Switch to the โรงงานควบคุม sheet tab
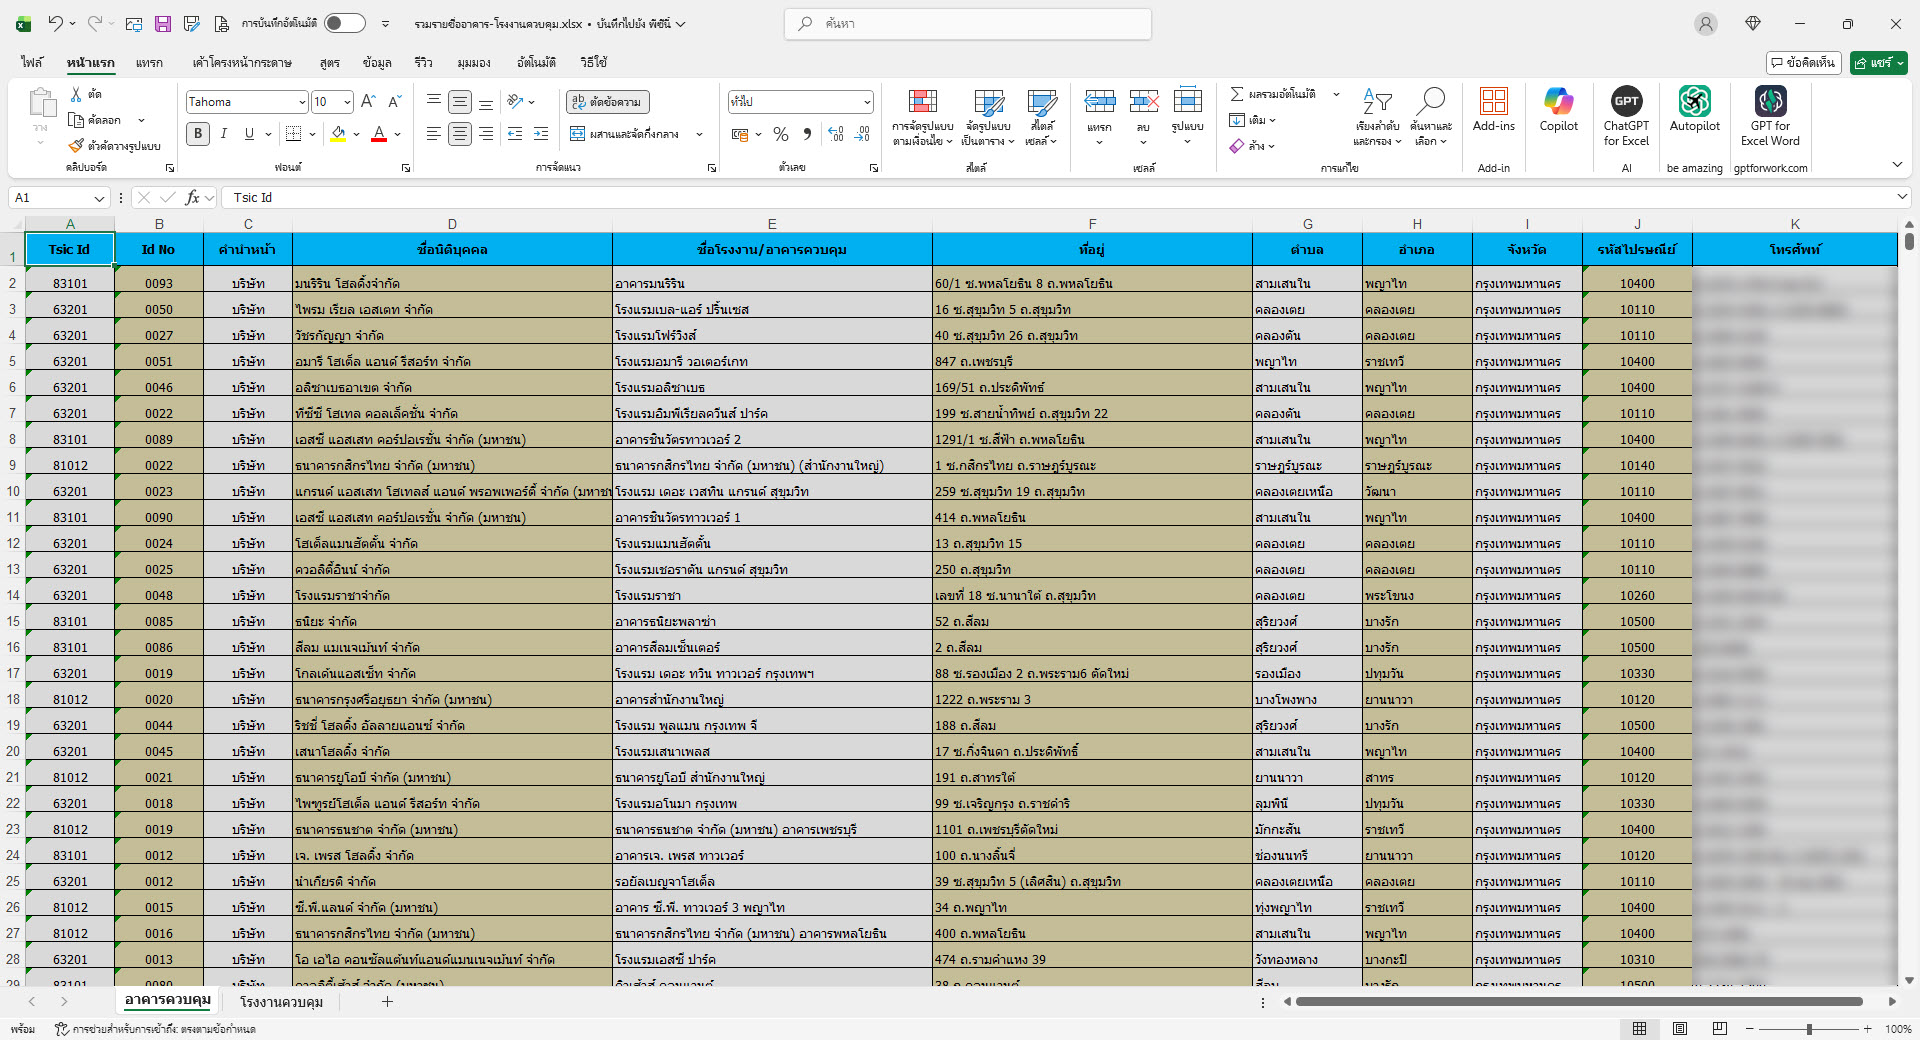The height and width of the screenshot is (1040, 1920). pos(281,1002)
